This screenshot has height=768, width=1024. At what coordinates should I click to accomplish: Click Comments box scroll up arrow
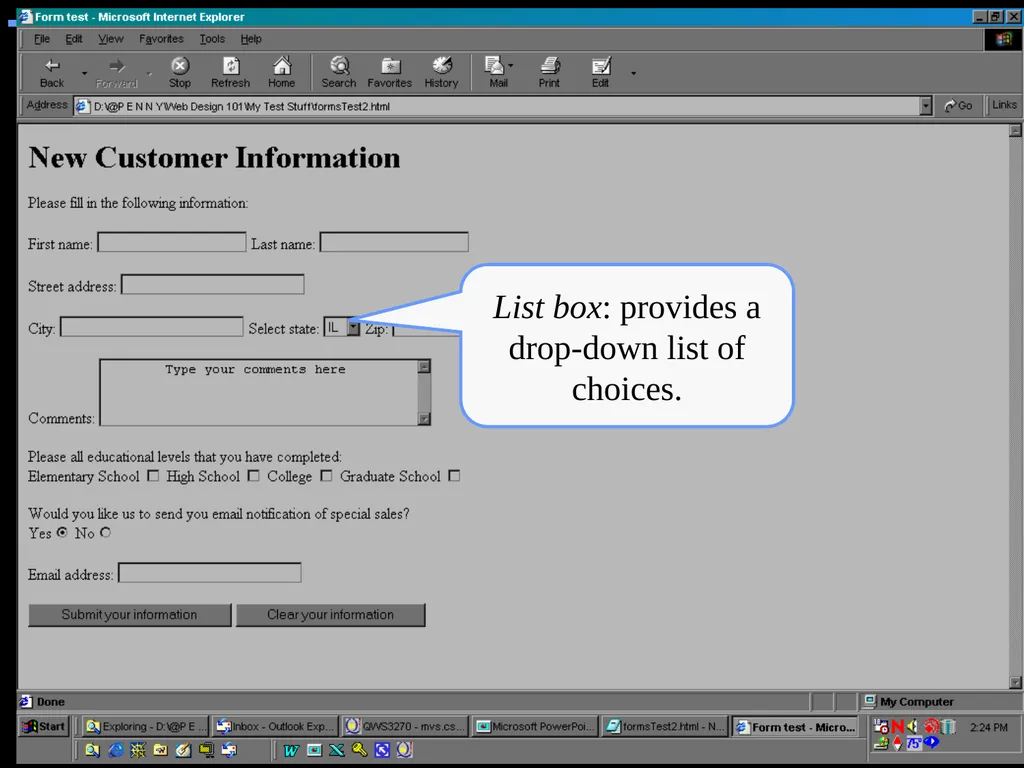(424, 366)
